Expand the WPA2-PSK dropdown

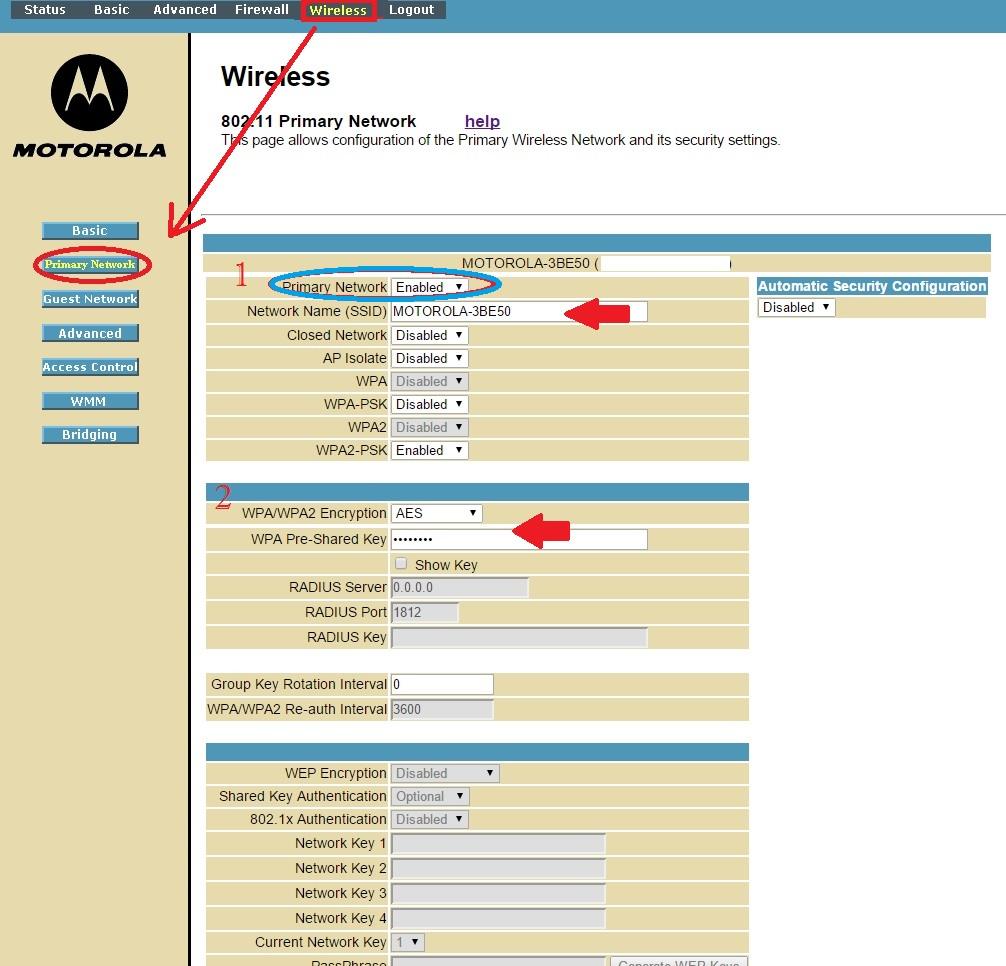(x=429, y=450)
